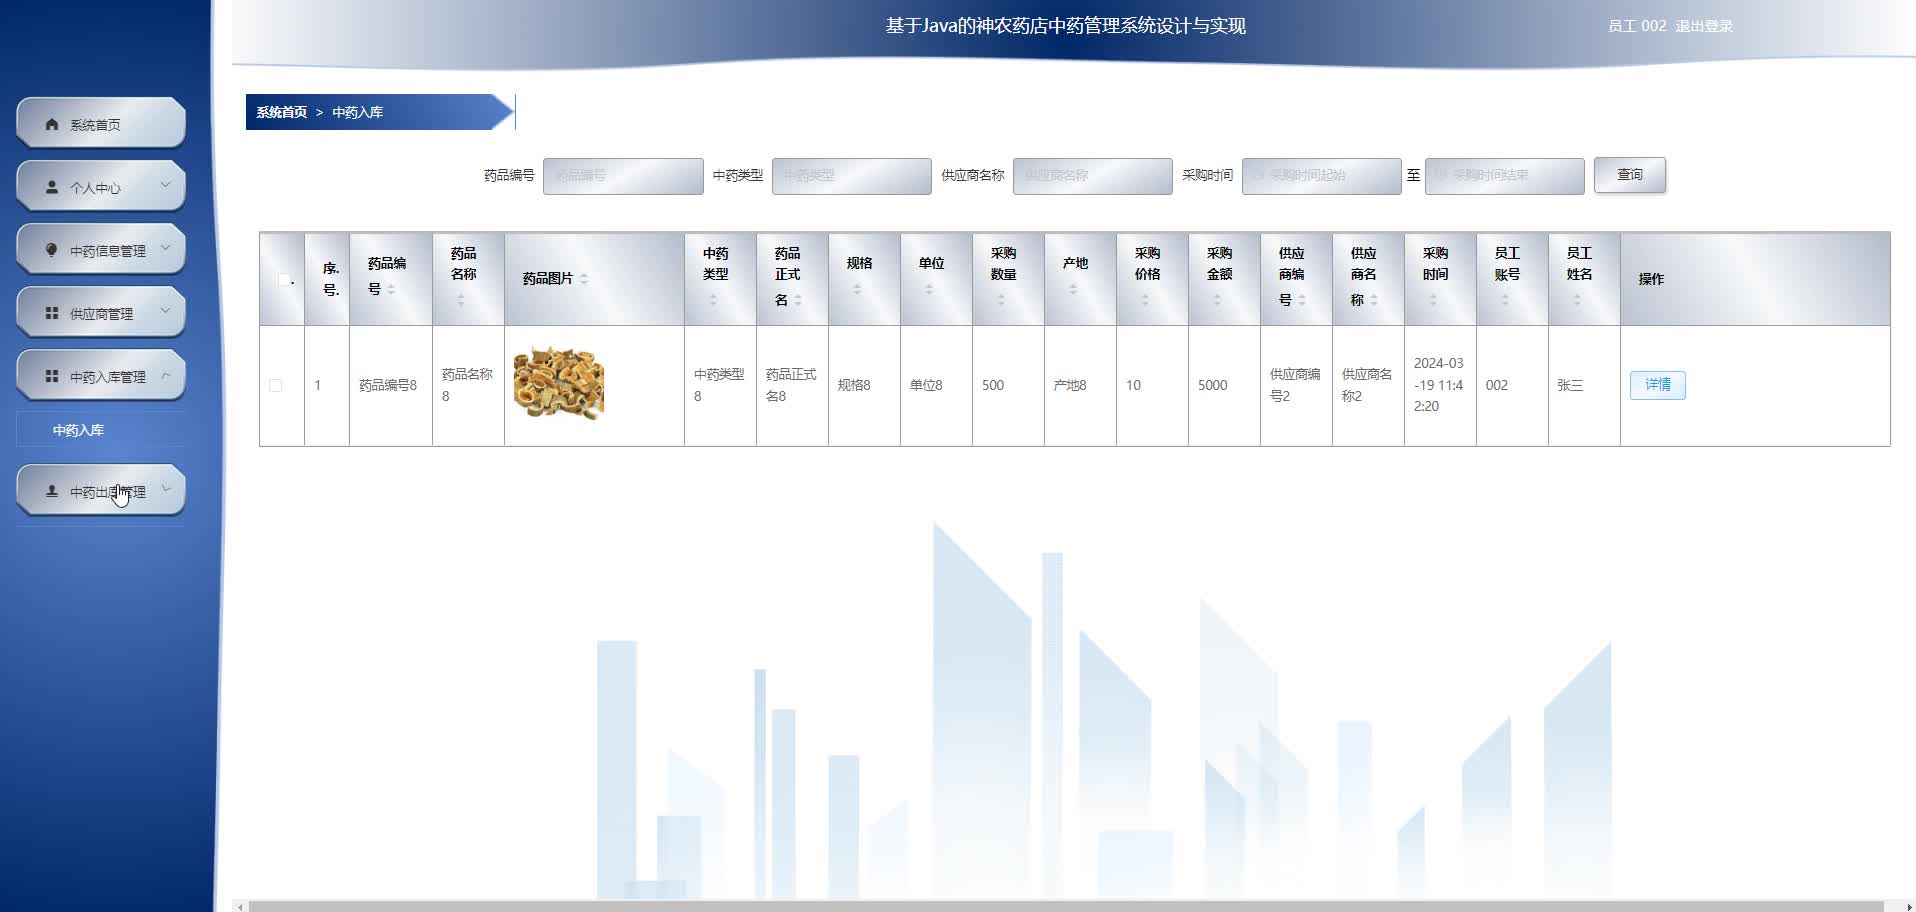Sort by the 药品编号 column arrows
This screenshot has width=1916, height=912.
[391, 290]
